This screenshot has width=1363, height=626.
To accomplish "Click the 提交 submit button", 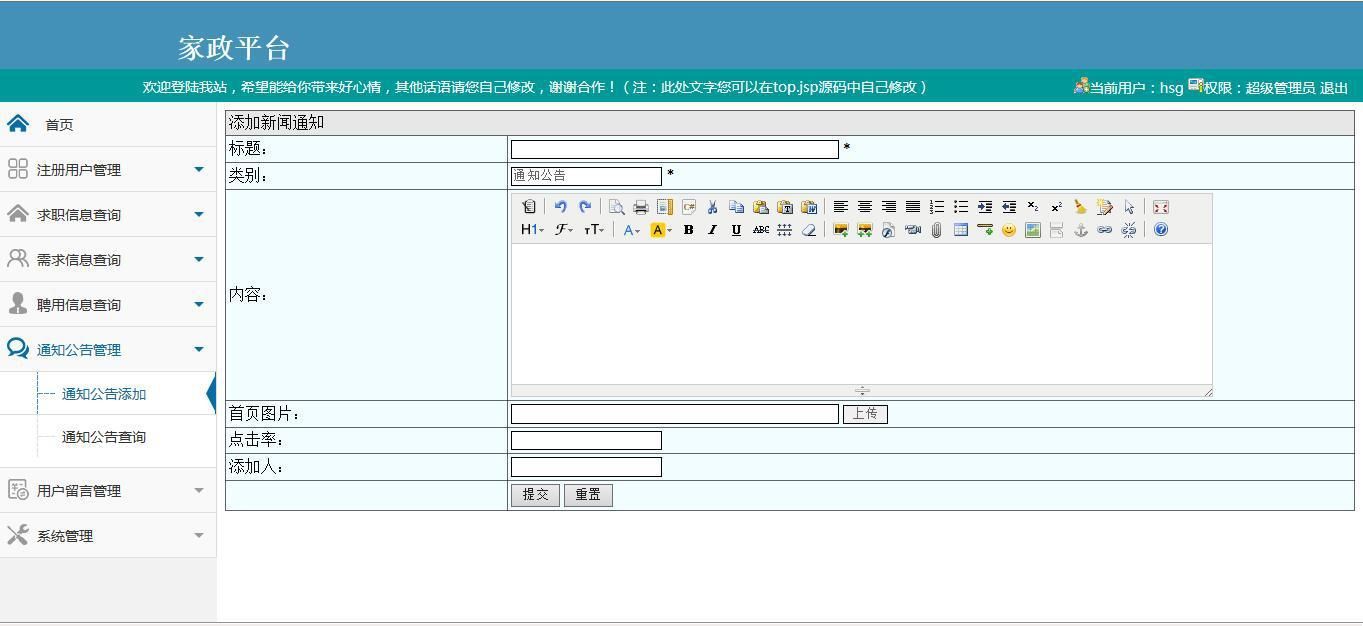I will coord(536,495).
